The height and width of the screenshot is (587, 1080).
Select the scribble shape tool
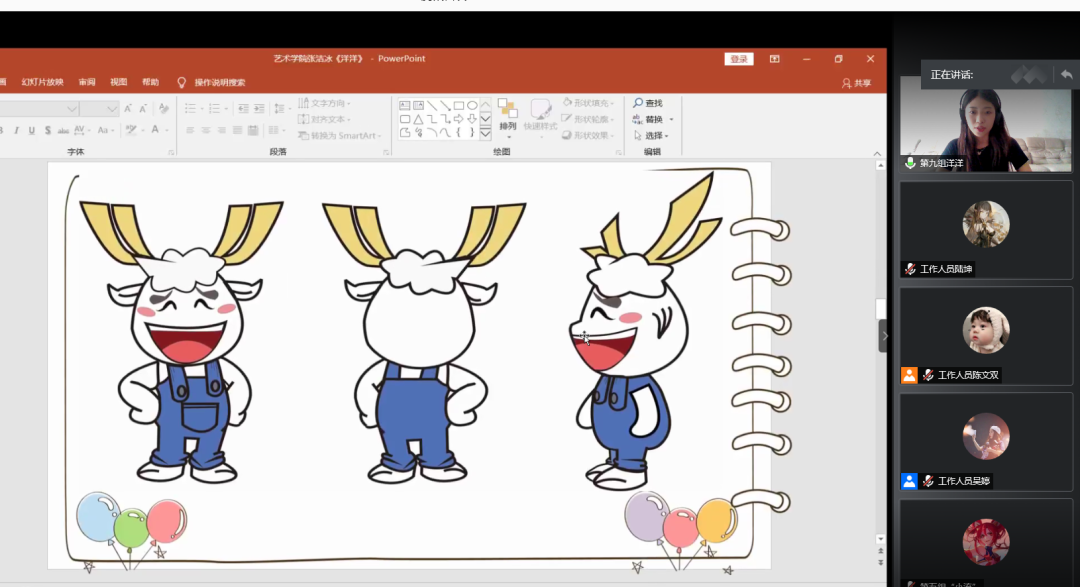coord(418,133)
